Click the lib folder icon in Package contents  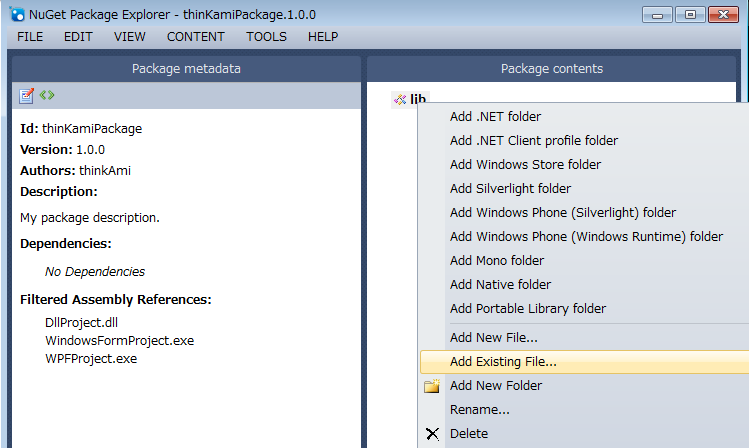tap(400, 99)
